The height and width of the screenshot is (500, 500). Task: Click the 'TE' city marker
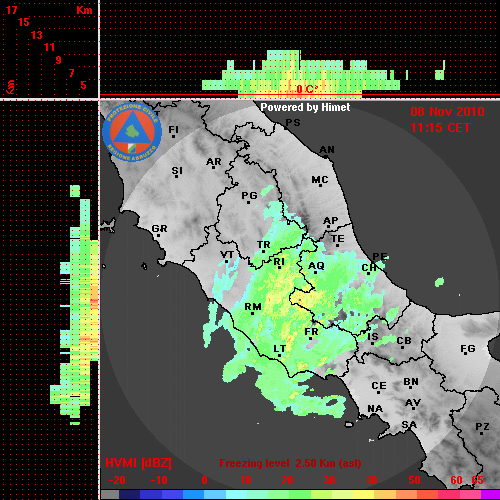[x=338, y=240]
